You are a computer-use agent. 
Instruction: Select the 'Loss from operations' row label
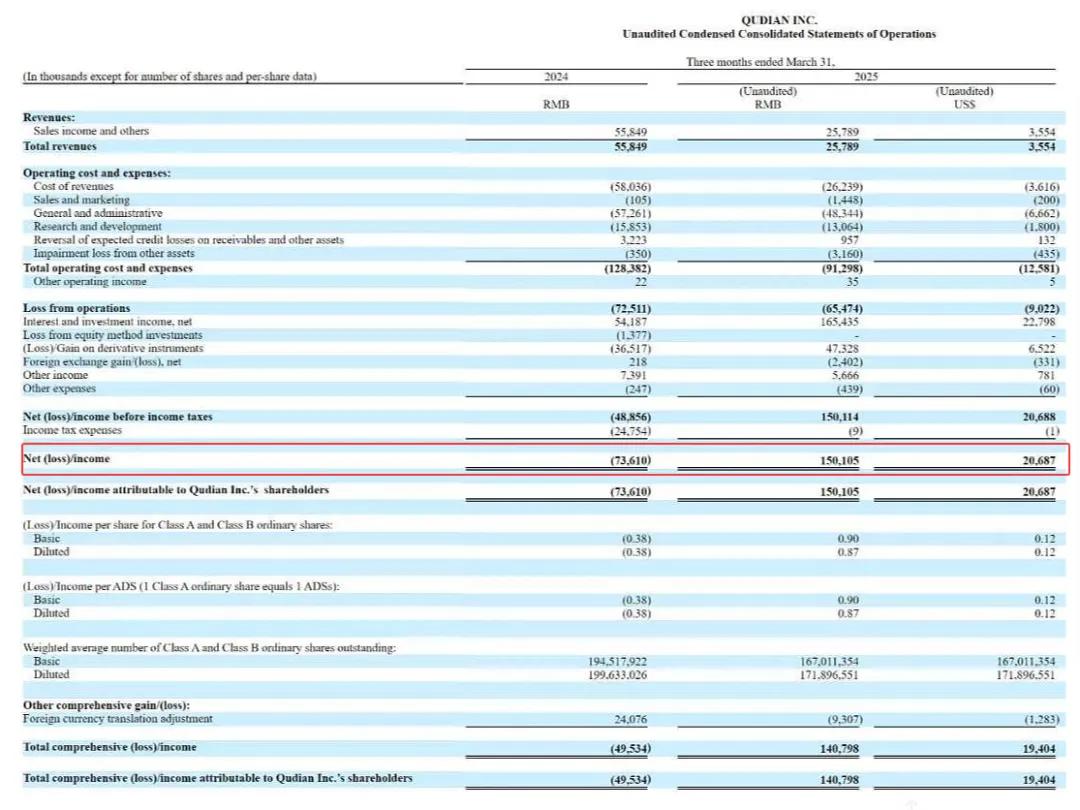pos(76,308)
